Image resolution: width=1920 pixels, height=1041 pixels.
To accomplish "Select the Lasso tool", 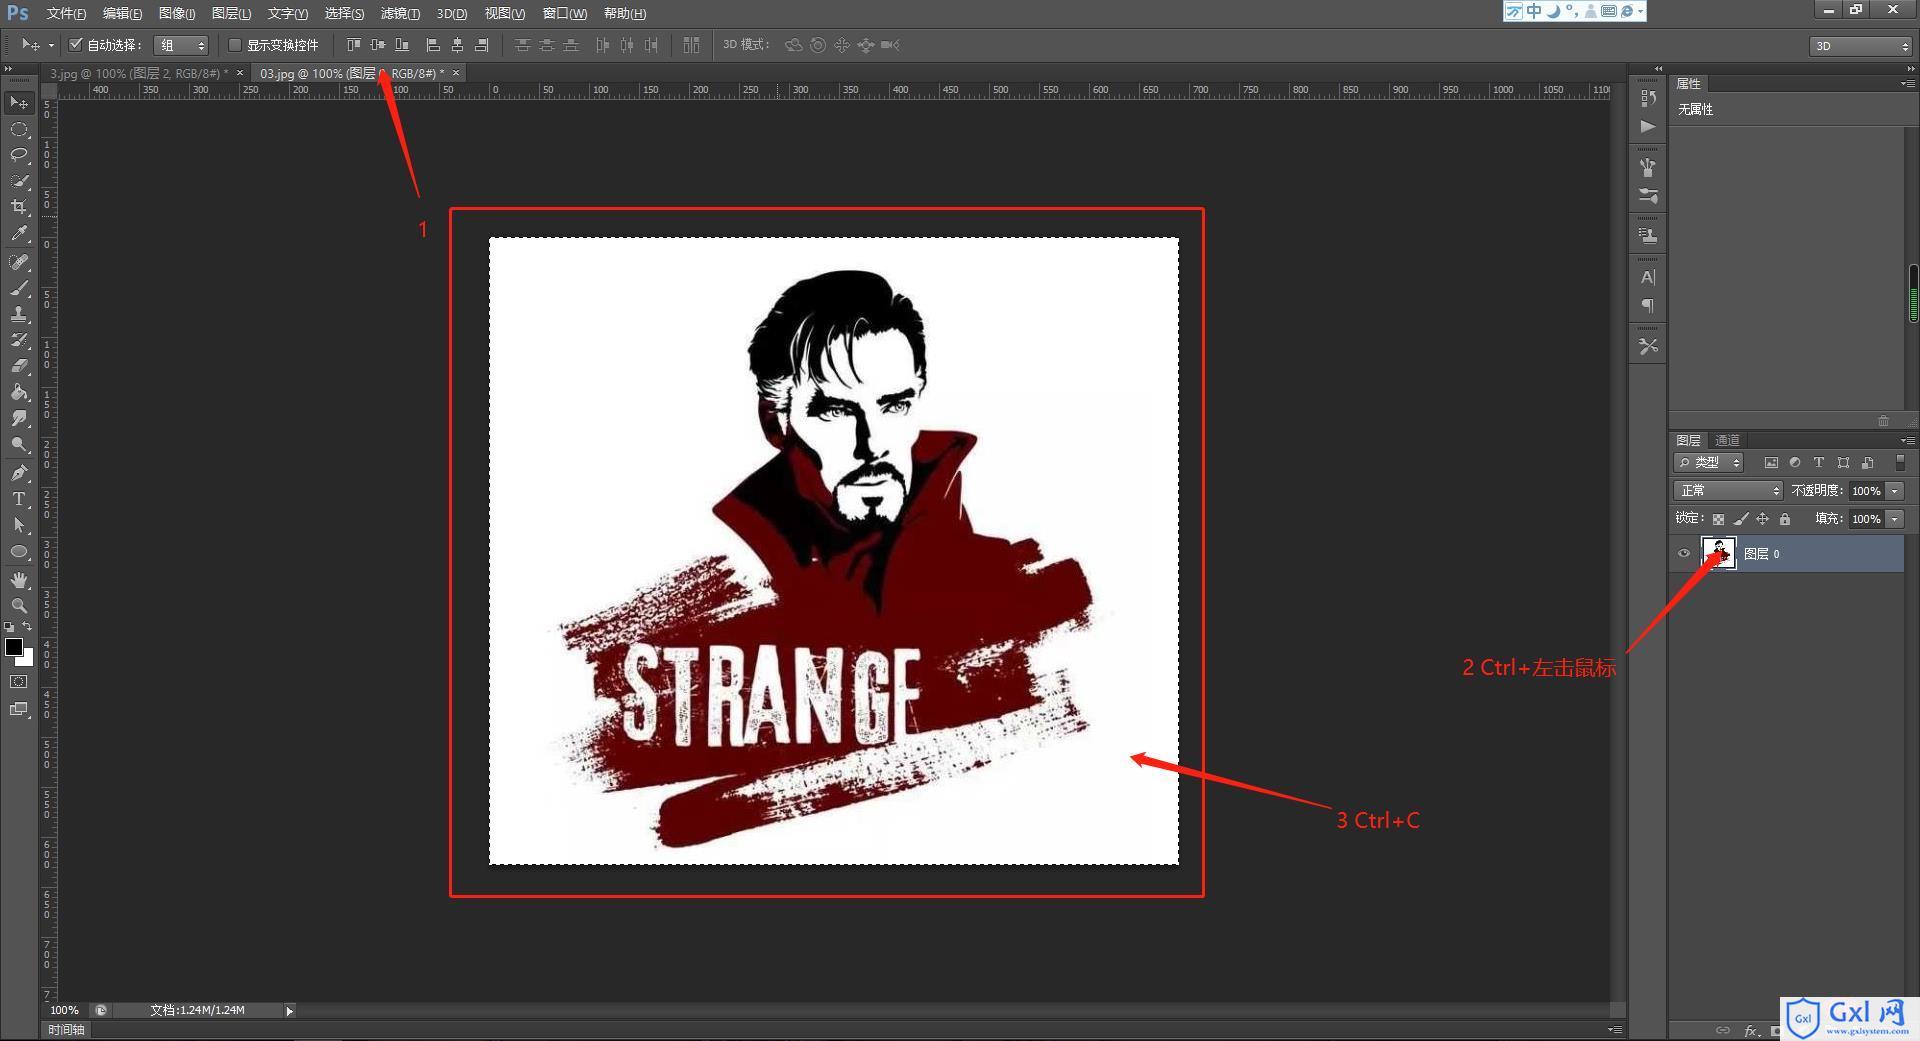I will click(x=19, y=155).
